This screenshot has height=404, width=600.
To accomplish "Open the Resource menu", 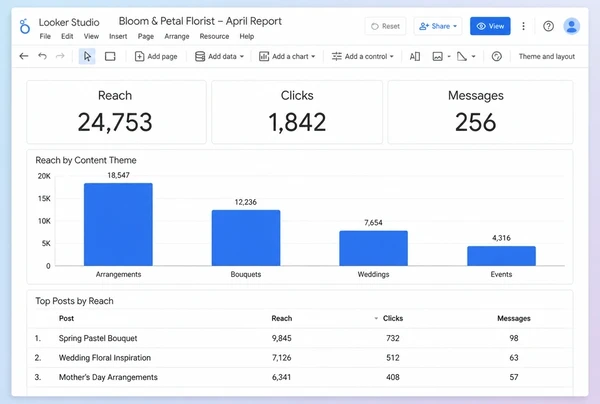I will tap(214, 36).
